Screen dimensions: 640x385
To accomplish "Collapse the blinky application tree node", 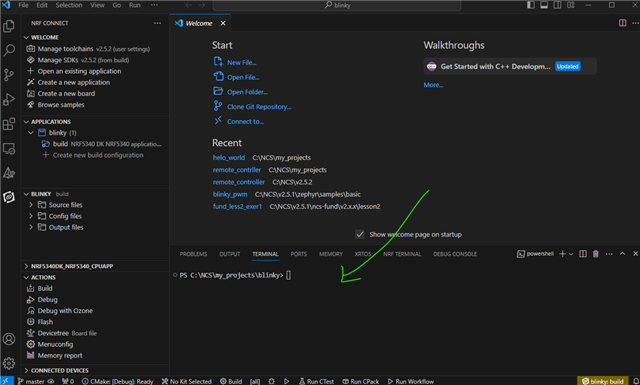I will (x=31, y=133).
